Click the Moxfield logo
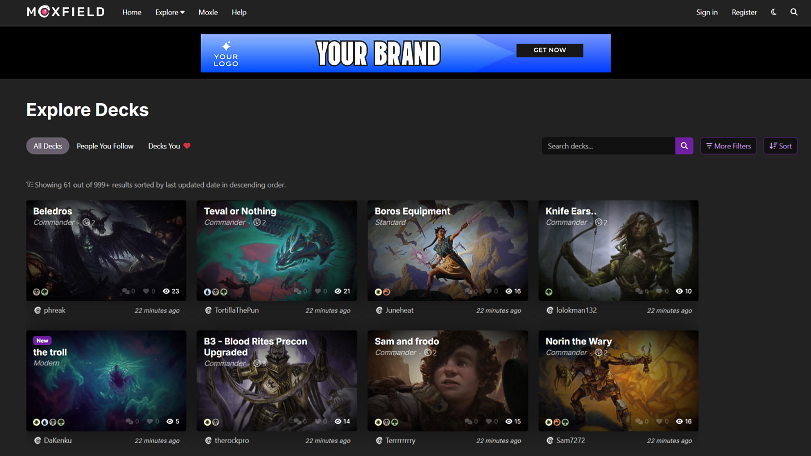 click(65, 12)
